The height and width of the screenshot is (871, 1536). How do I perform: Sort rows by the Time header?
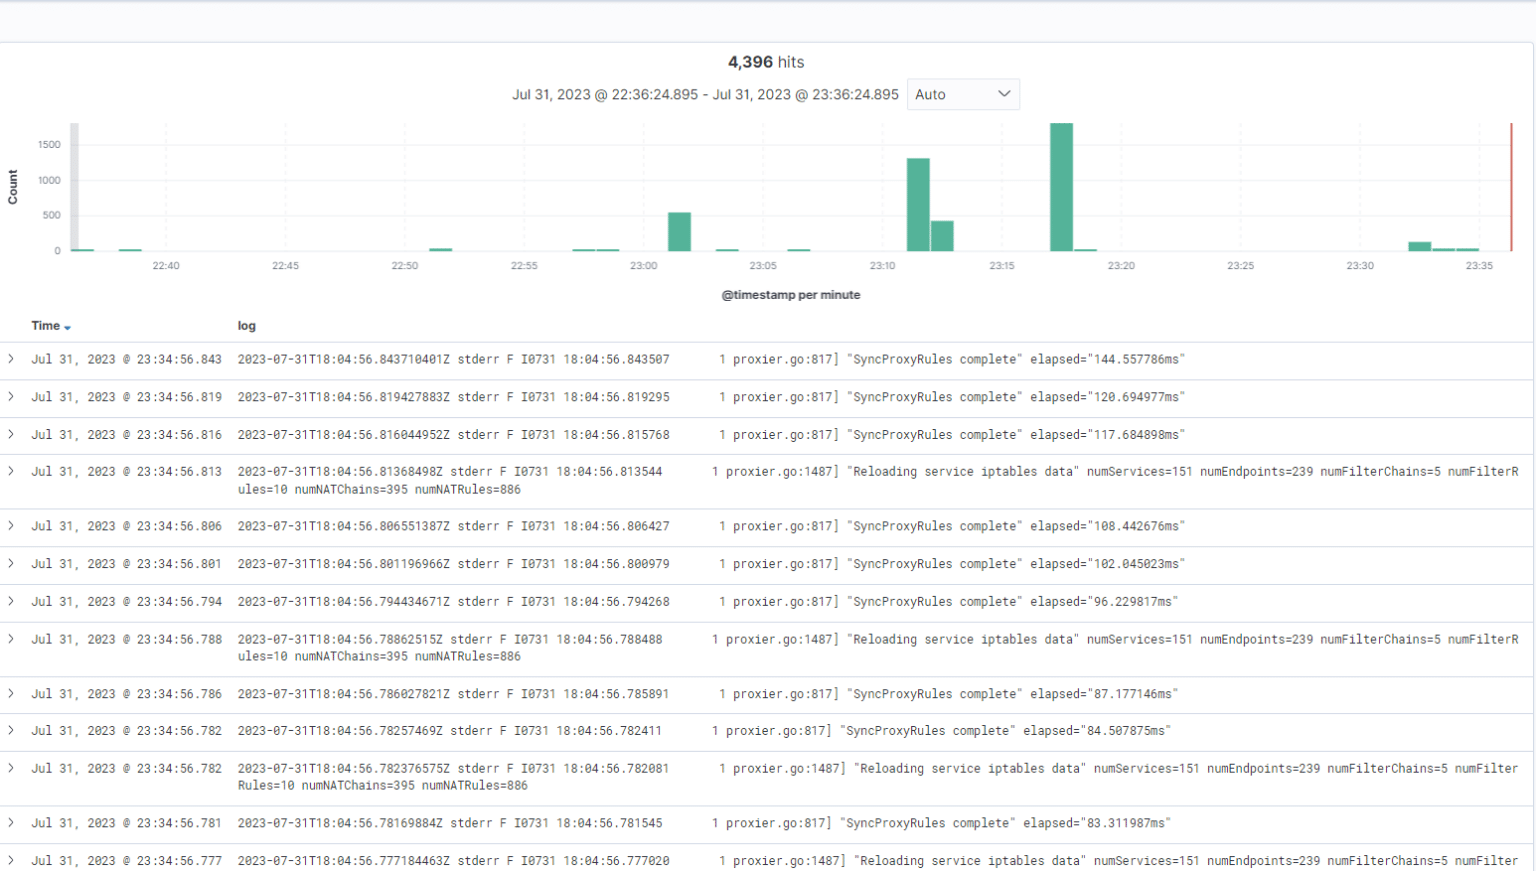tap(47, 326)
